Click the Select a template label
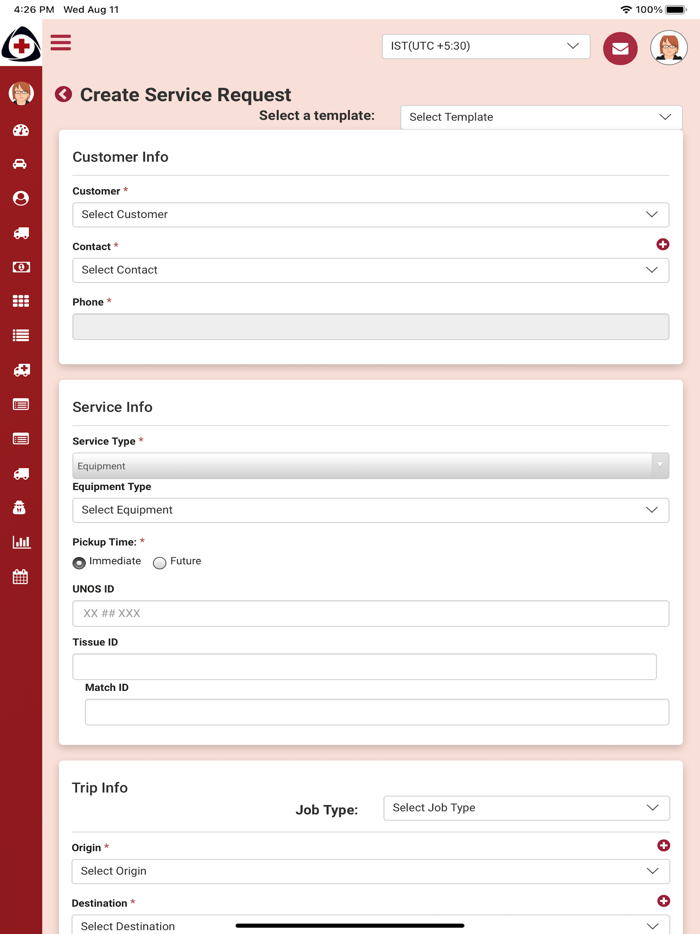700x934 pixels. point(317,116)
